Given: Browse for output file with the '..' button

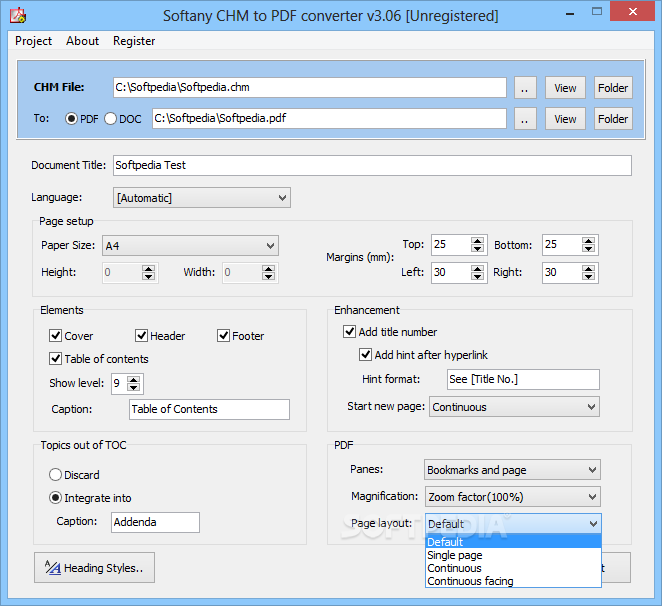Looking at the screenshot, I should click(x=525, y=119).
